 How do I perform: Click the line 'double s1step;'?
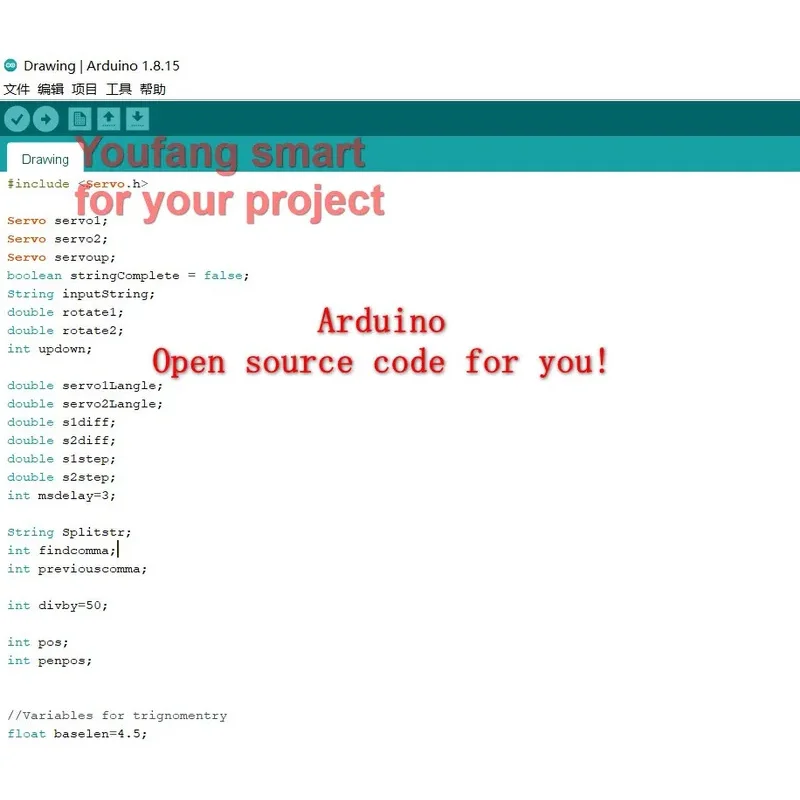pyautogui.click(x=61, y=459)
